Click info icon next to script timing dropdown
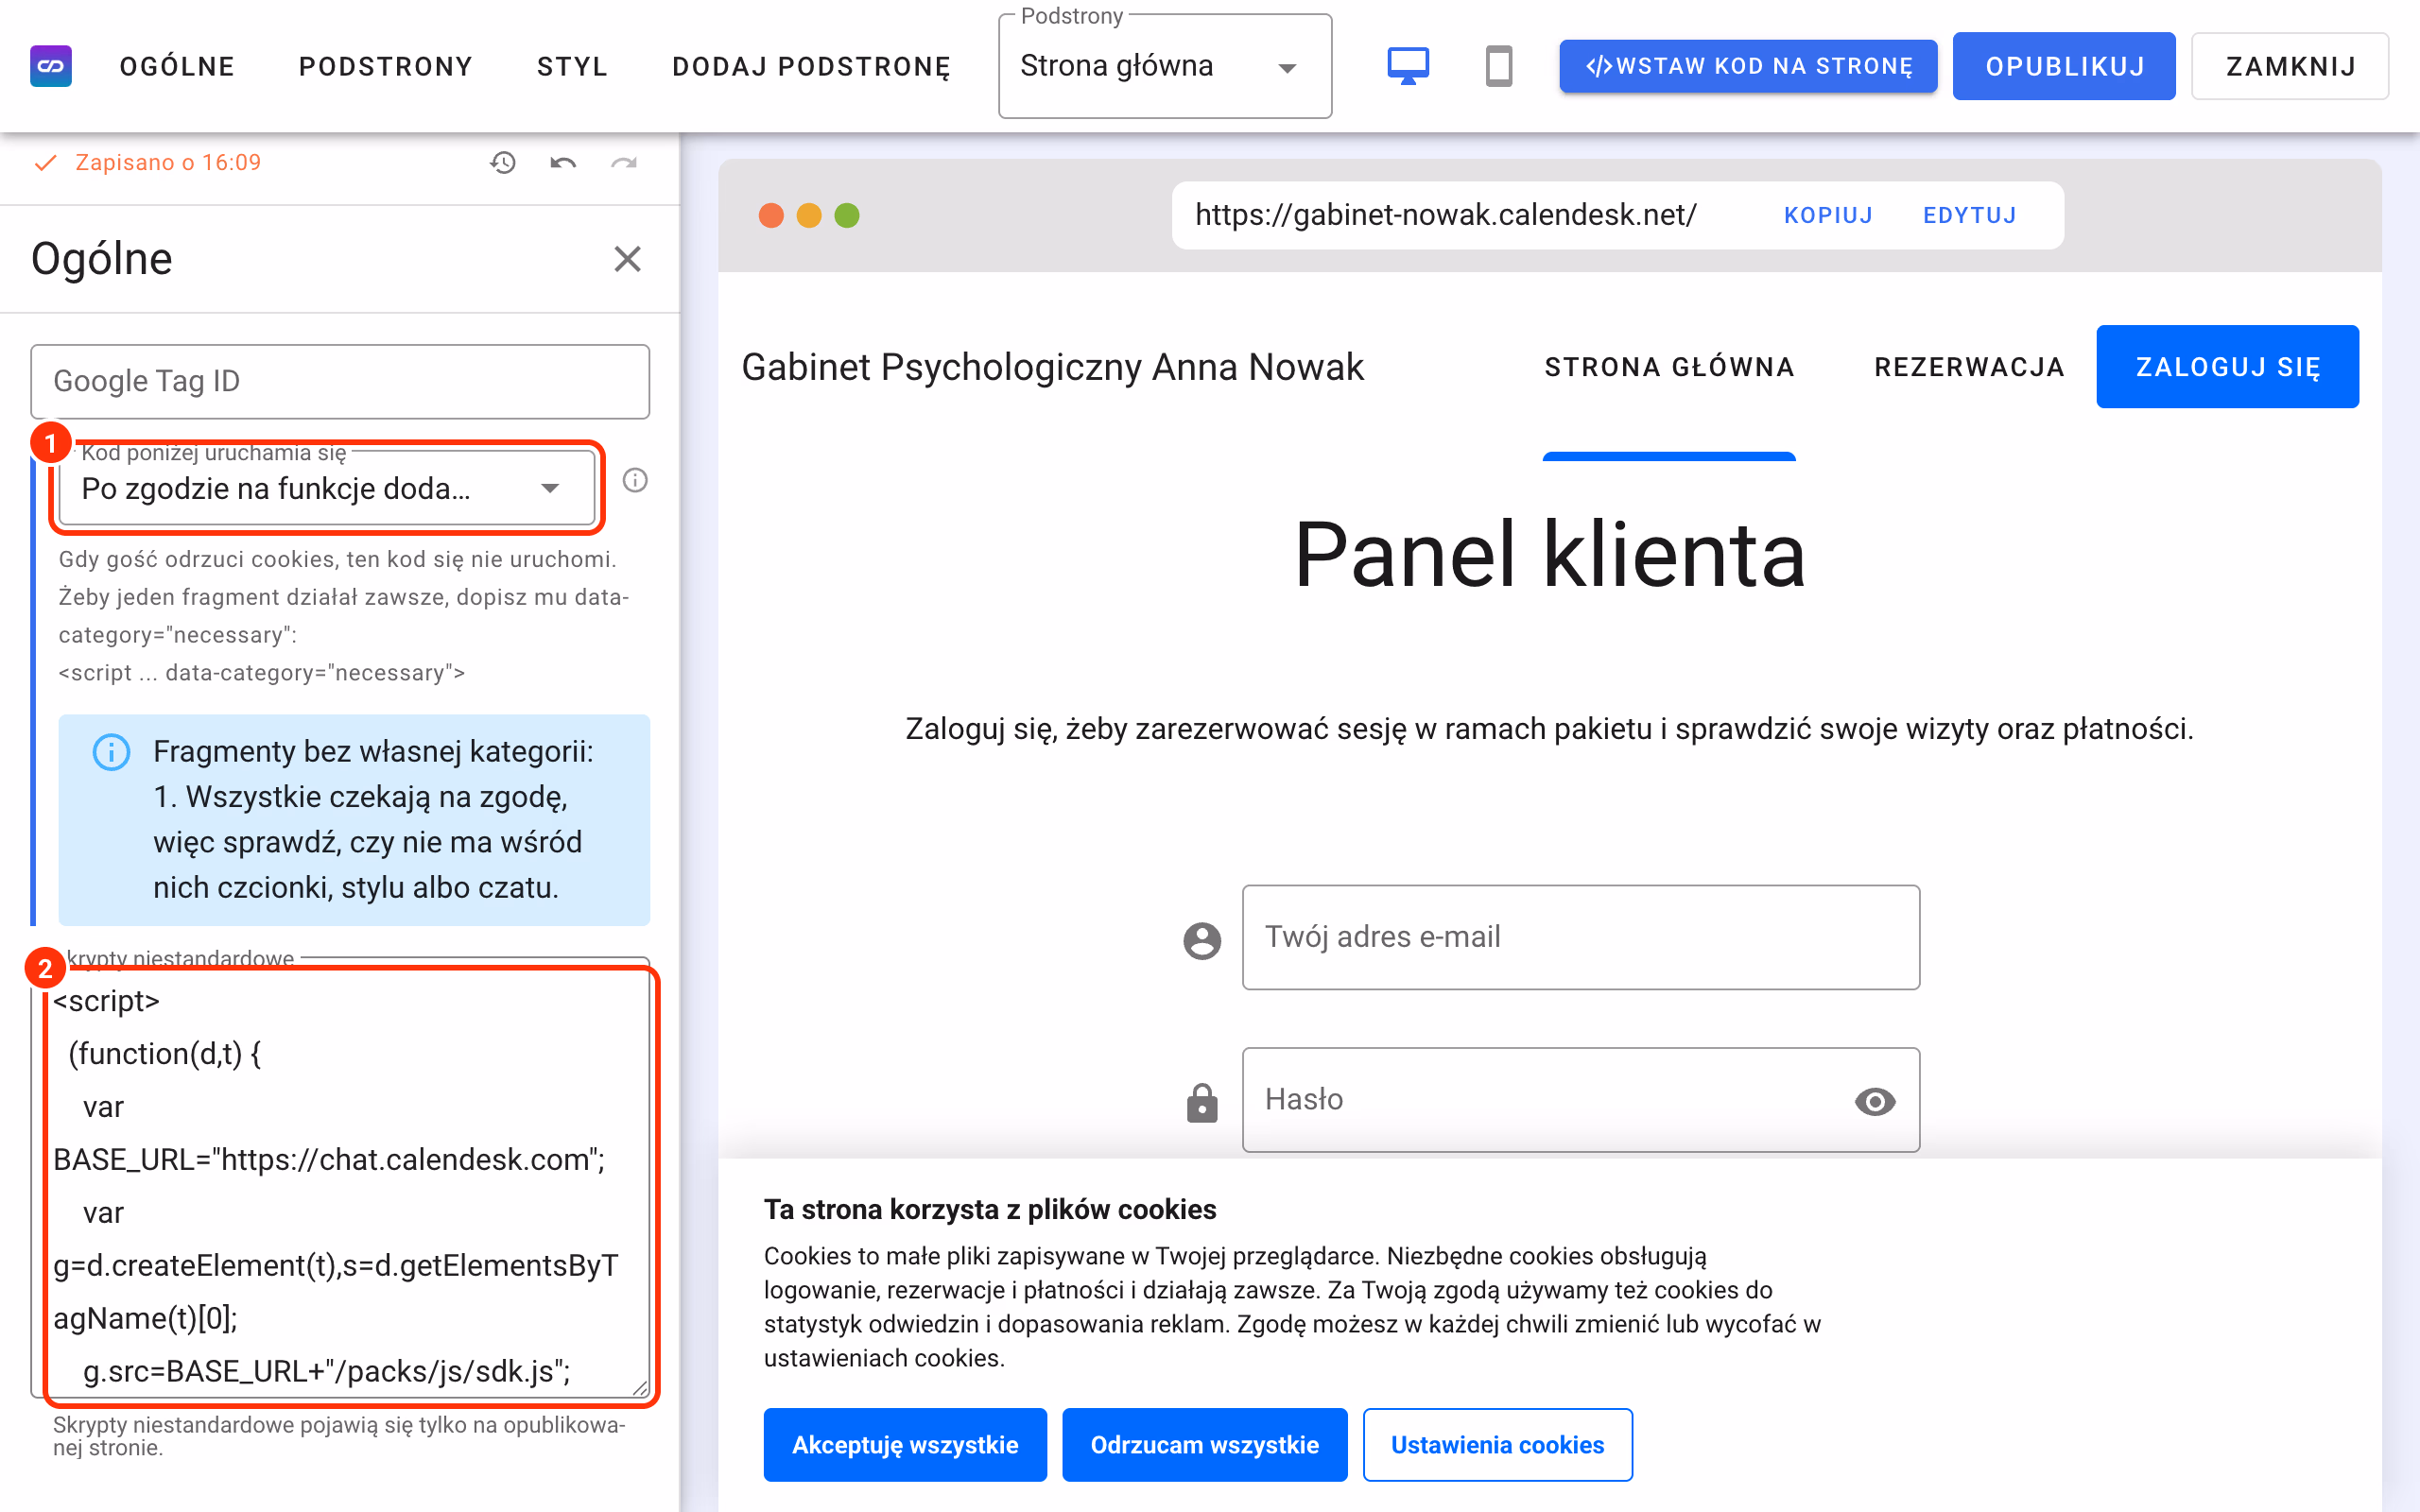 tap(635, 481)
